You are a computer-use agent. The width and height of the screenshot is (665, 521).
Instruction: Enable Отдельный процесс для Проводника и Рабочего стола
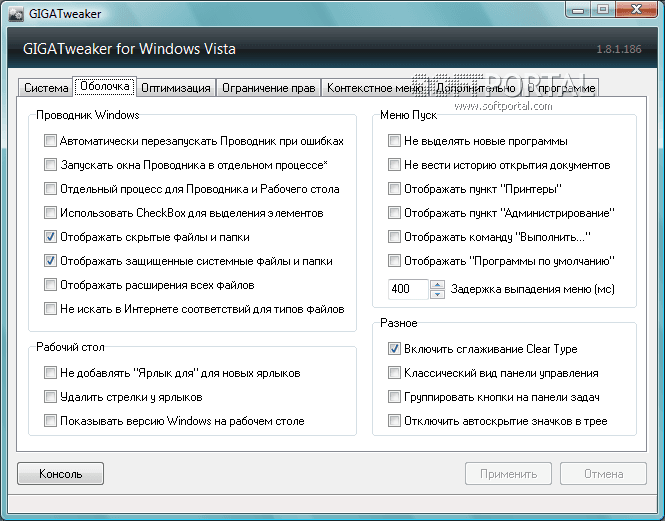[50, 188]
